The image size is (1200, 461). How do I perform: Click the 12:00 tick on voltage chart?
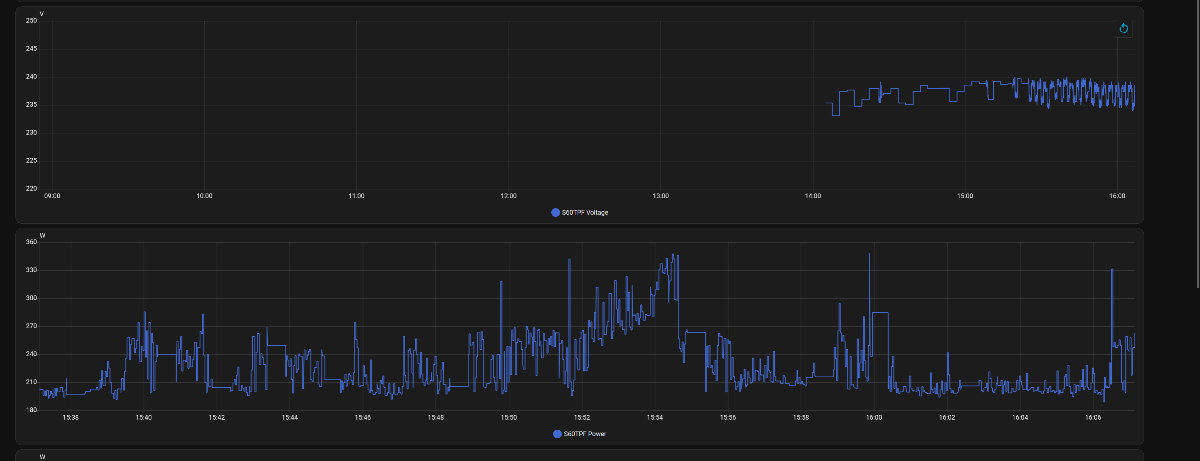click(x=508, y=196)
